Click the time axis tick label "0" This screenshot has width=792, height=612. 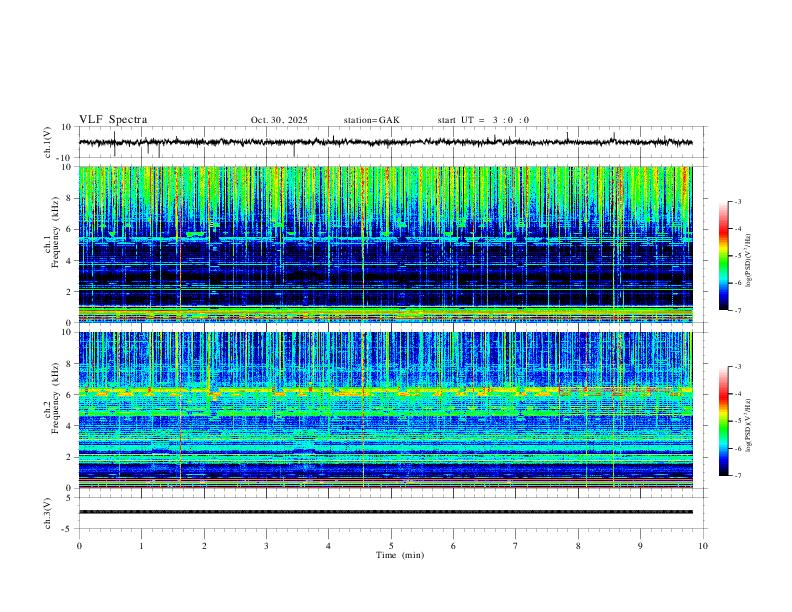tap(79, 546)
